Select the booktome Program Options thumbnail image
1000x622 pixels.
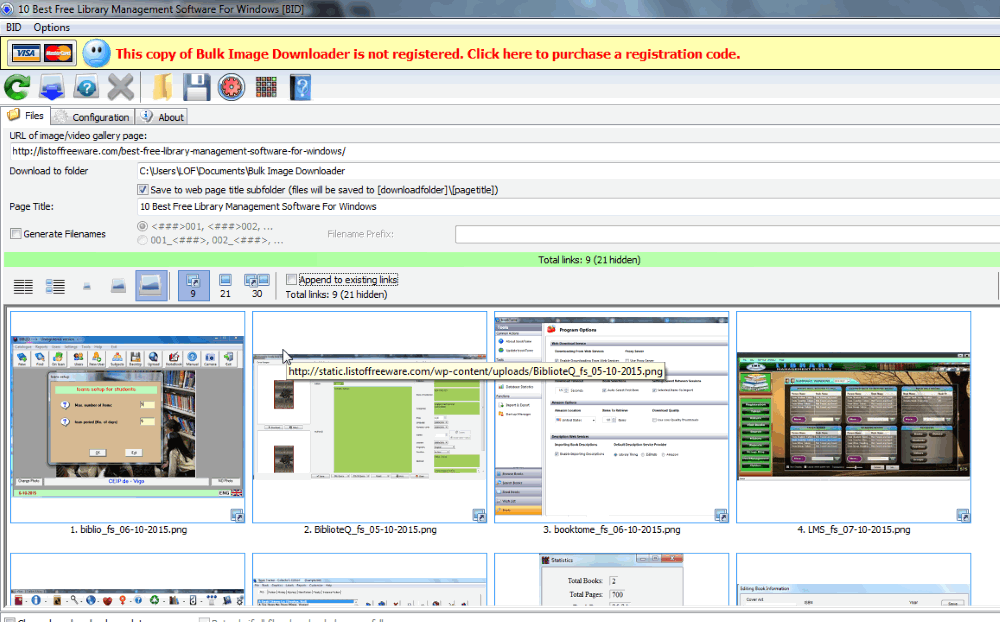click(612, 417)
